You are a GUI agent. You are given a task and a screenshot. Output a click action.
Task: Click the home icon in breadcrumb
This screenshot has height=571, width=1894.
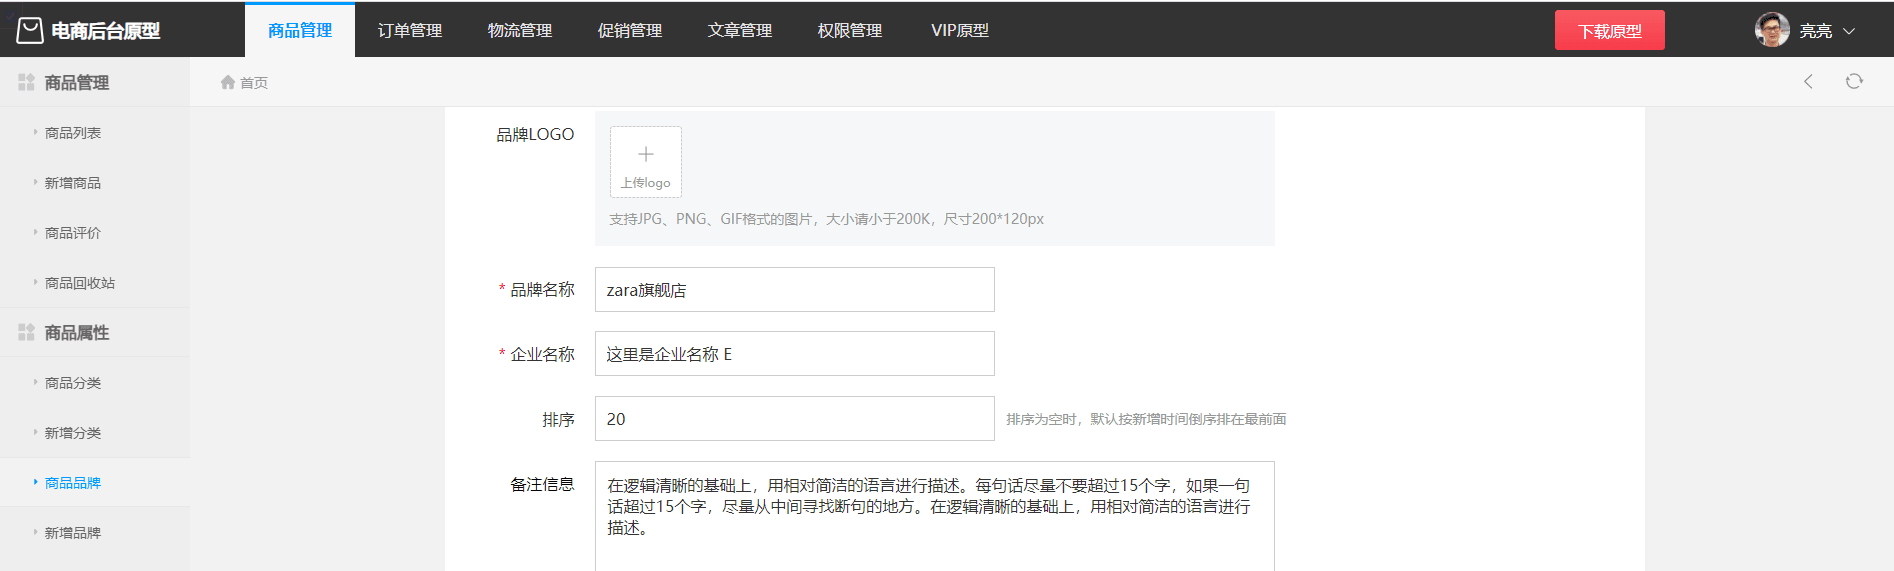[228, 82]
